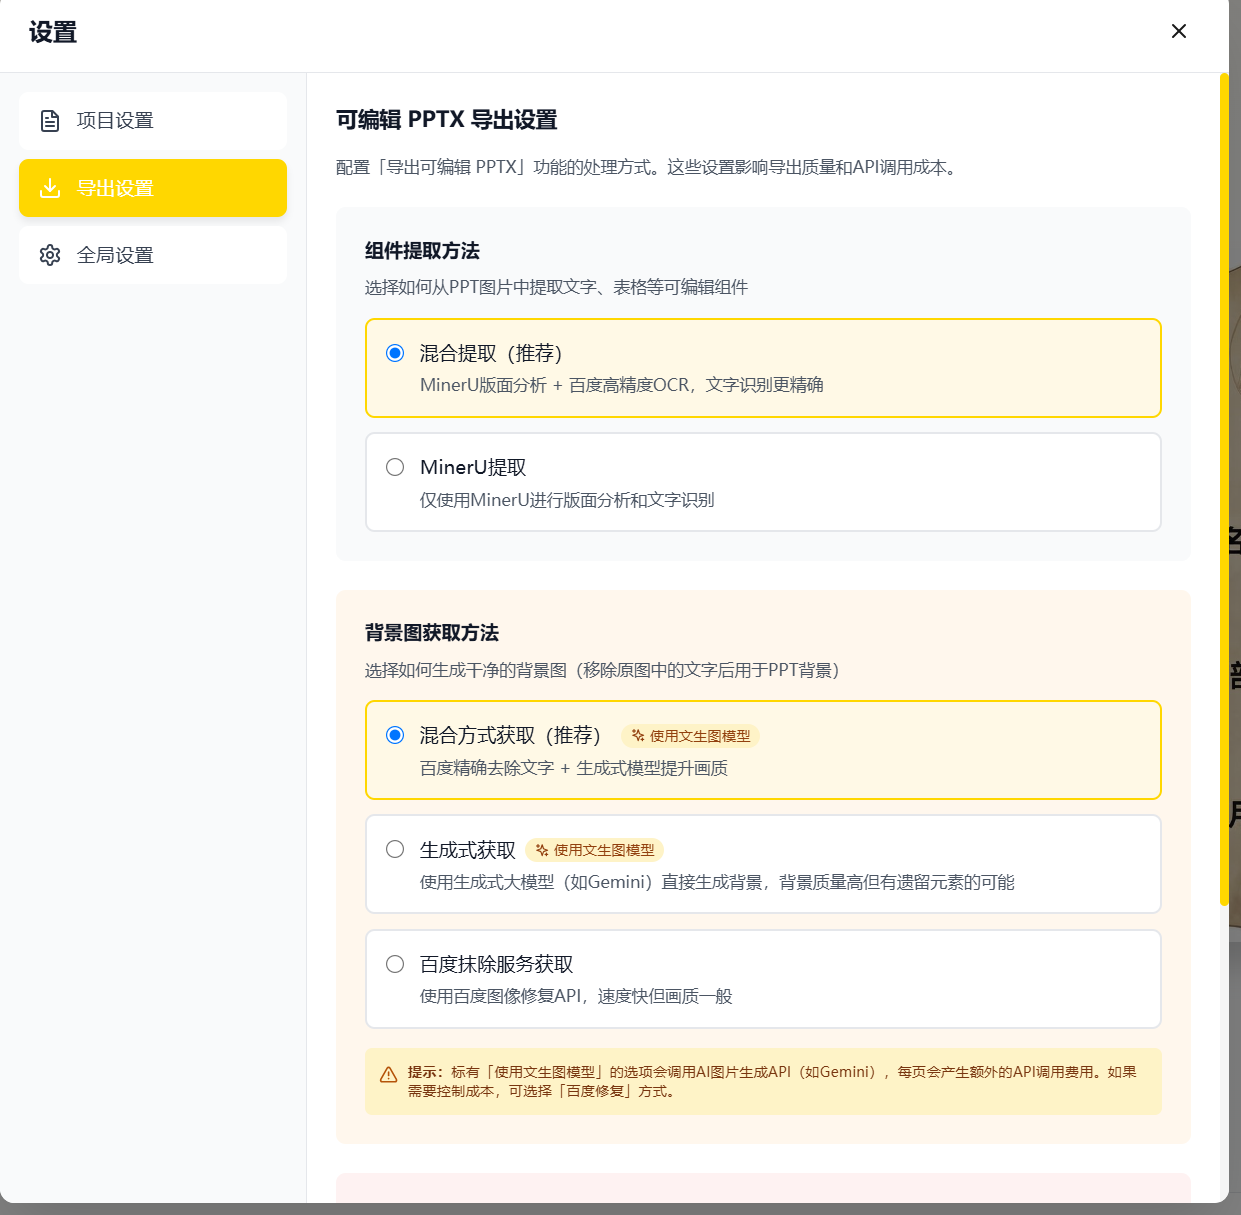Click the gear icon beside 全局设置
The height and width of the screenshot is (1215, 1241).
click(x=50, y=255)
